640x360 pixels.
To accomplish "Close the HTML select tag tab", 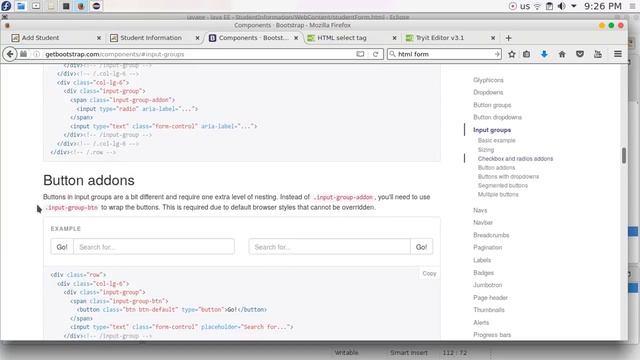I will (394, 38).
